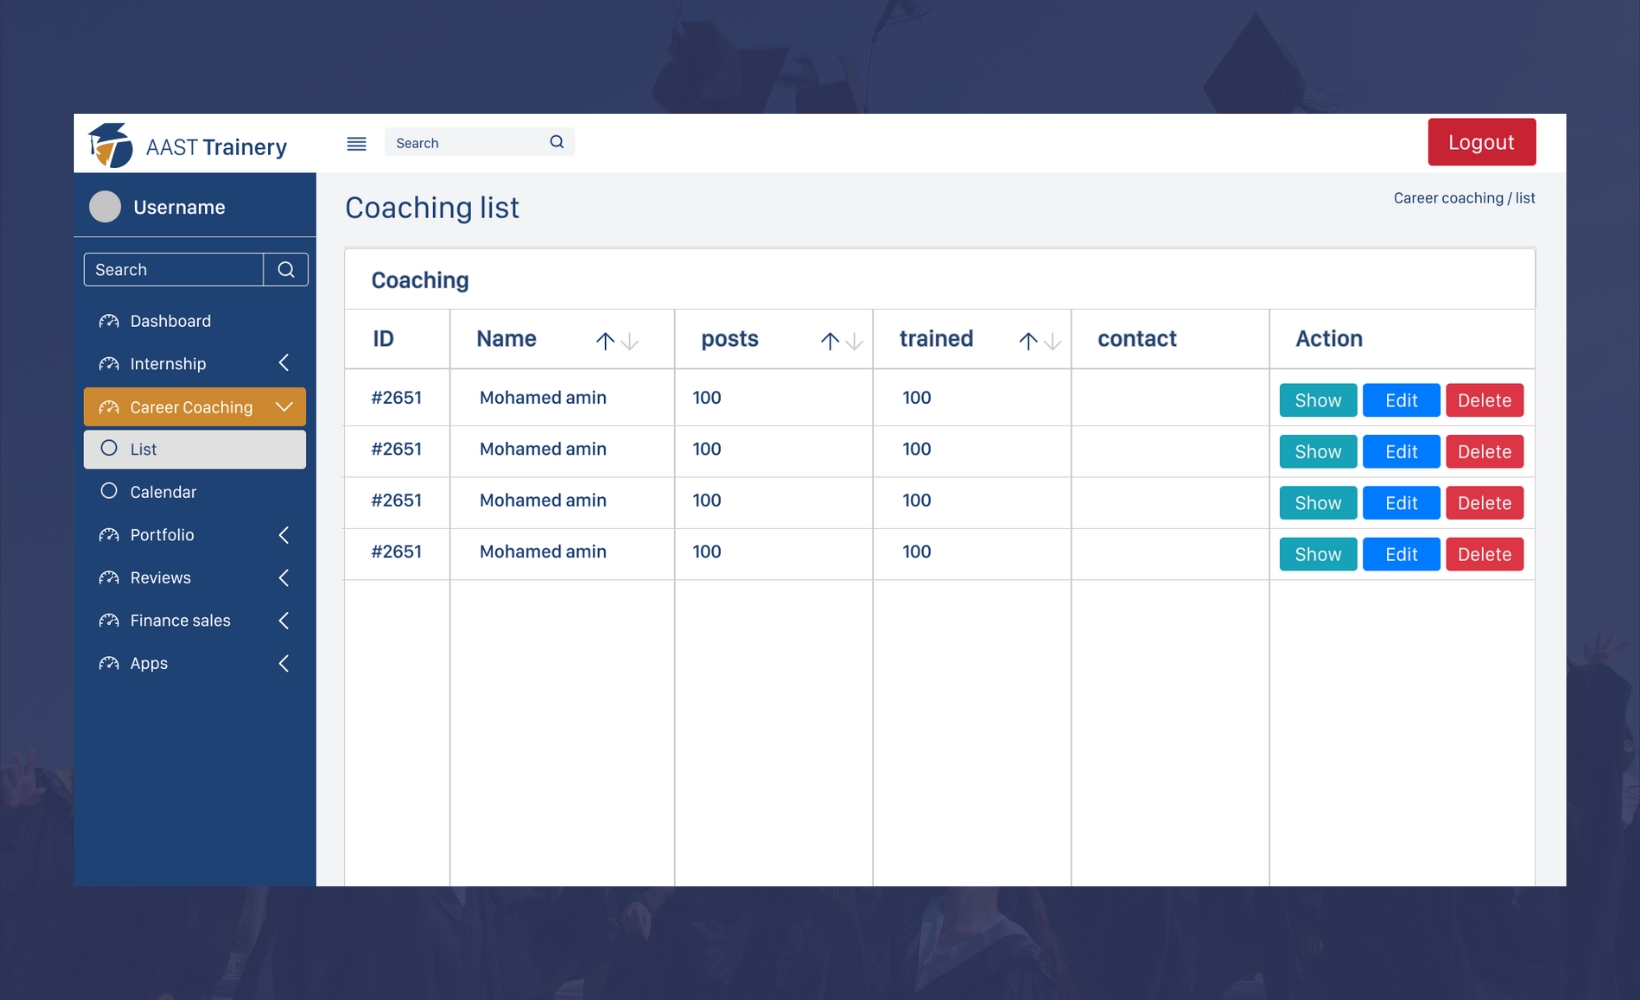Viewport: 1640px width, 1000px height.
Task: Click the Username avatar circle
Action: click(x=105, y=207)
